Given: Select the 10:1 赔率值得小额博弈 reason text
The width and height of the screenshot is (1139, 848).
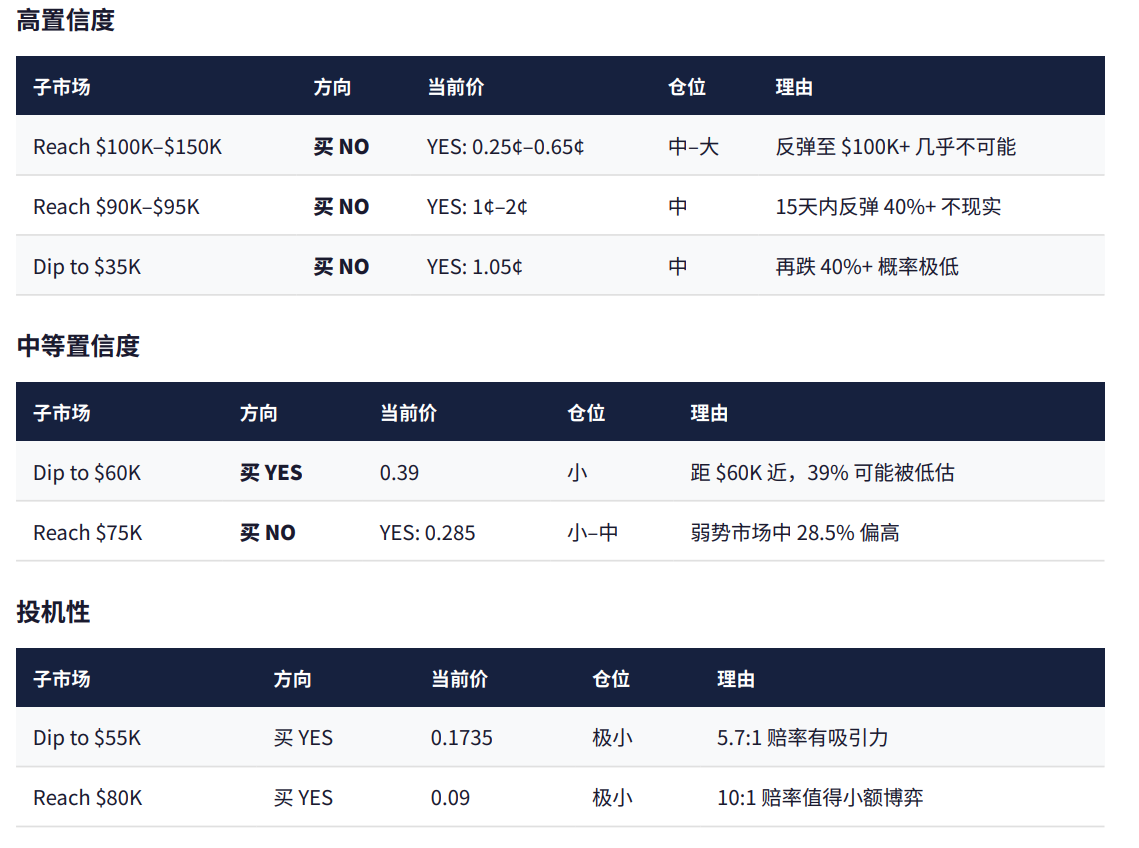Looking at the screenshot, I should coord(820,798).
